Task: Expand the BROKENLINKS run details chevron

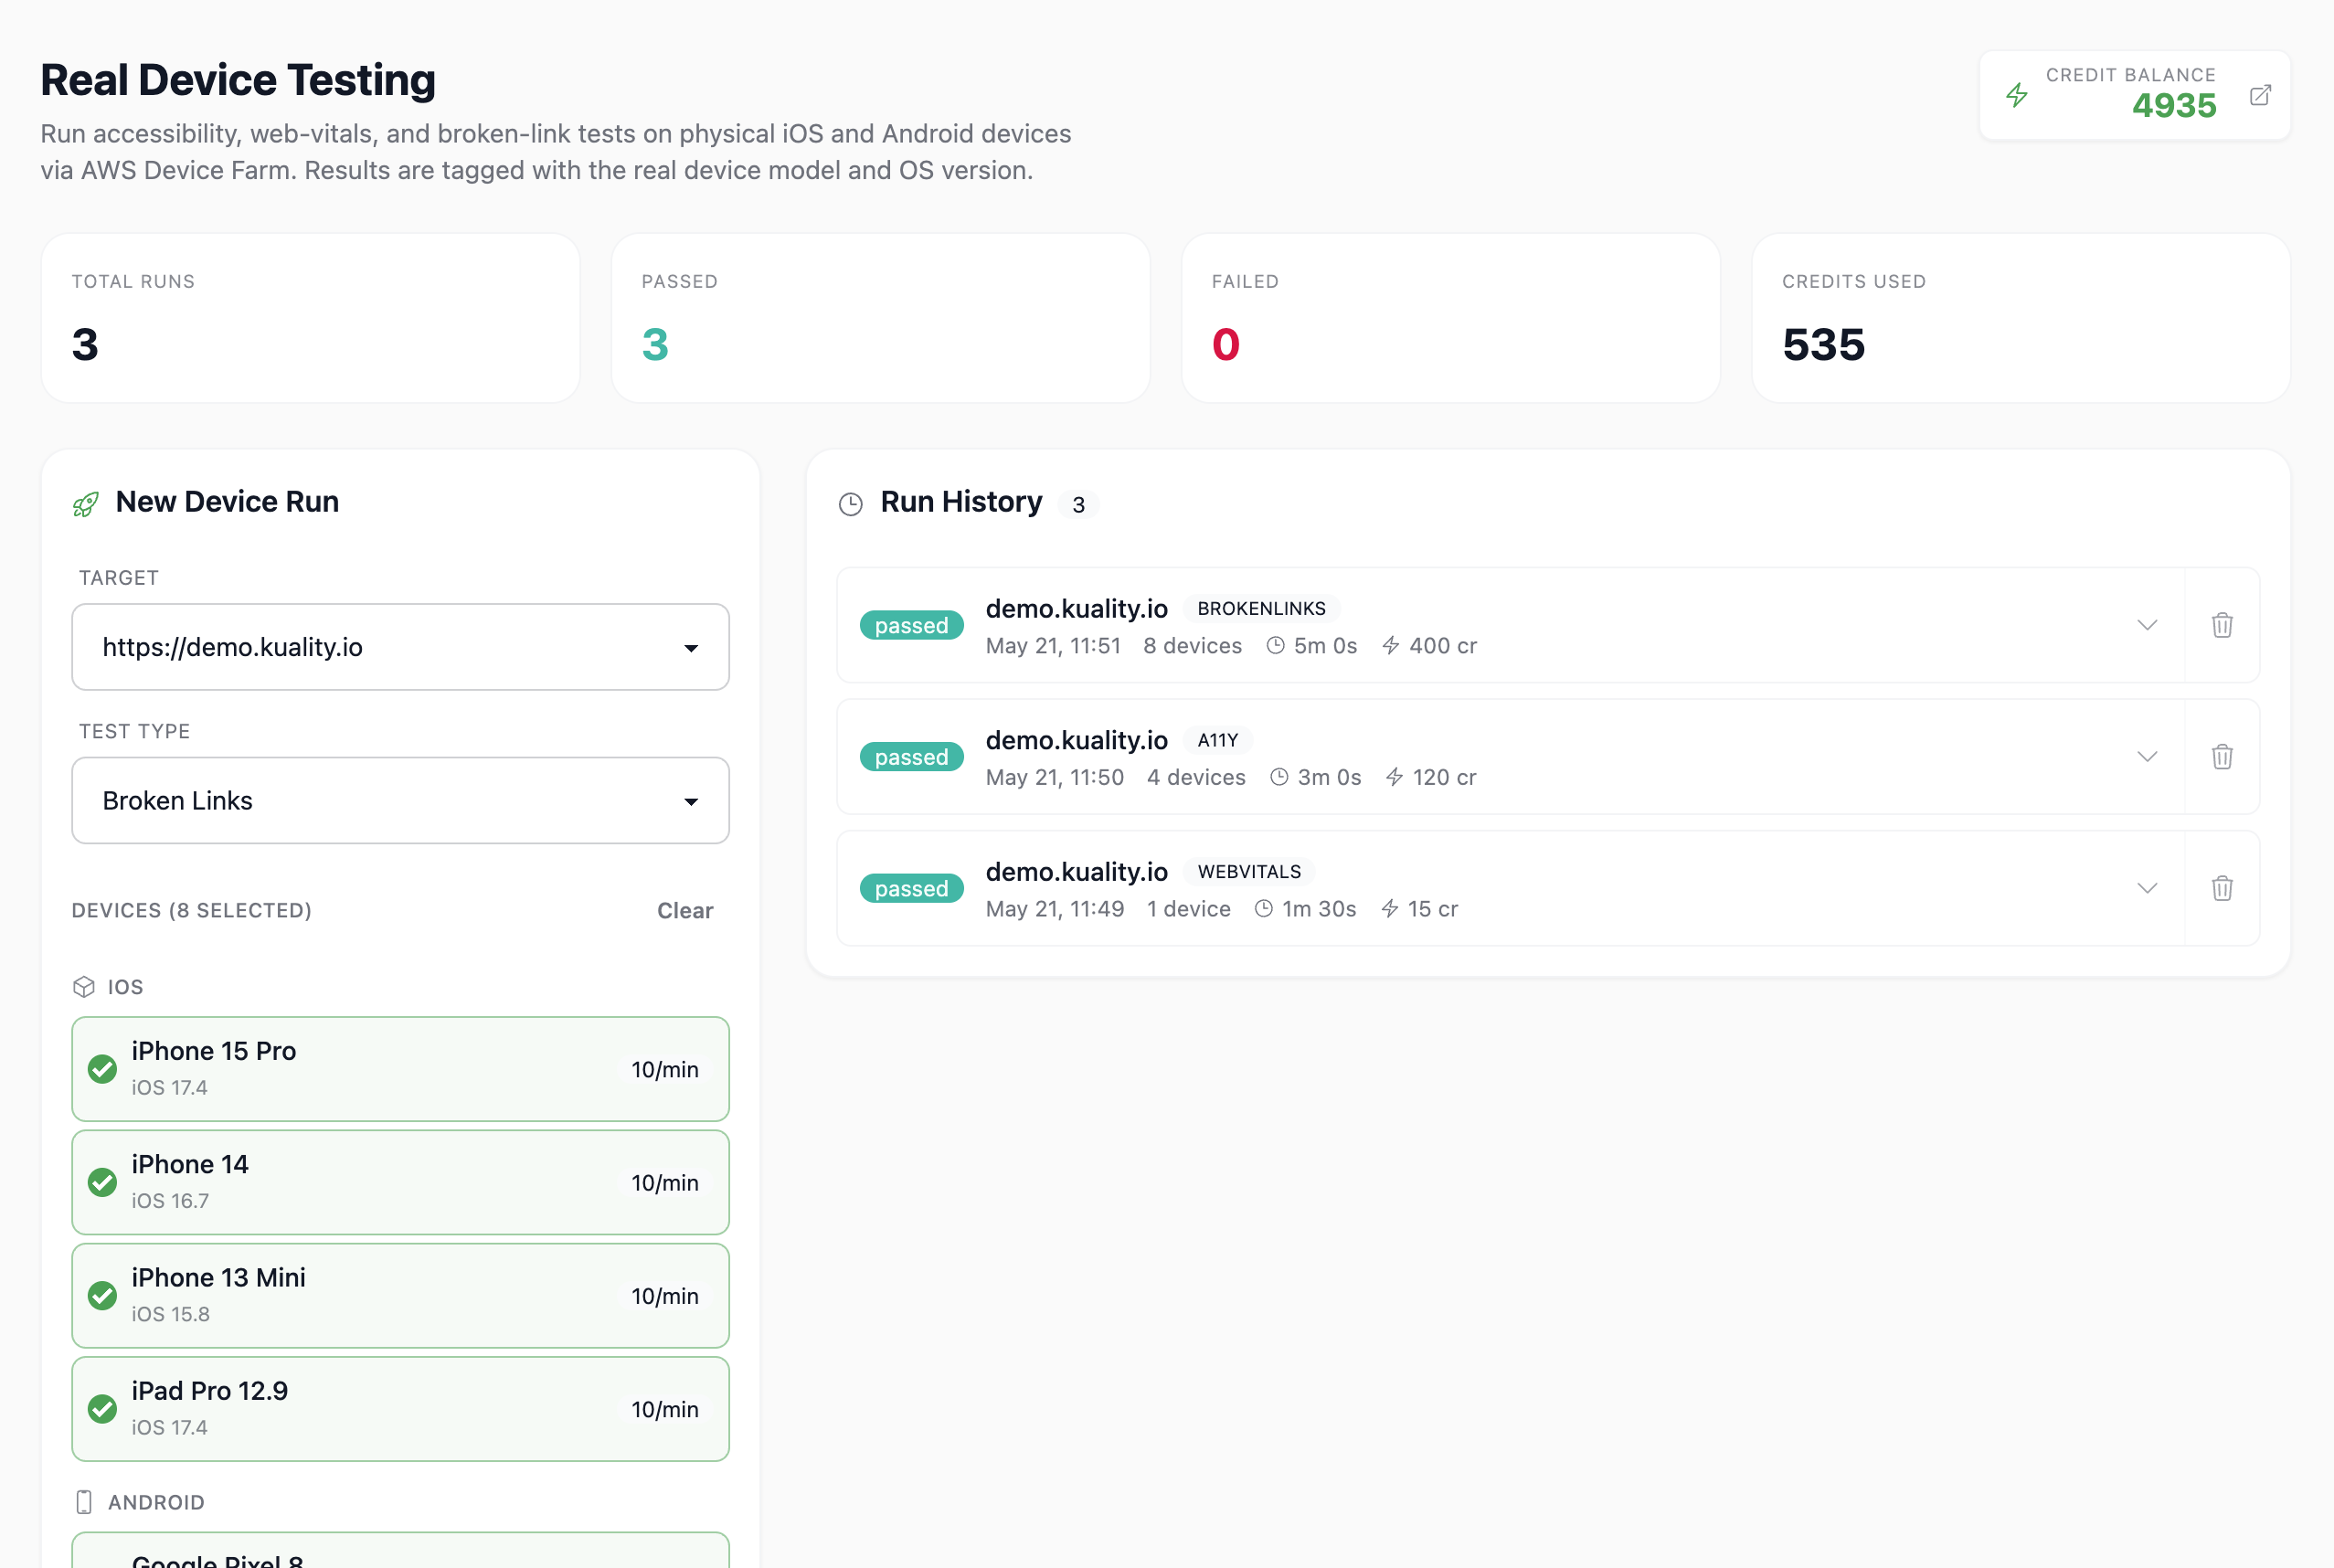Action: pos(2147,625)
